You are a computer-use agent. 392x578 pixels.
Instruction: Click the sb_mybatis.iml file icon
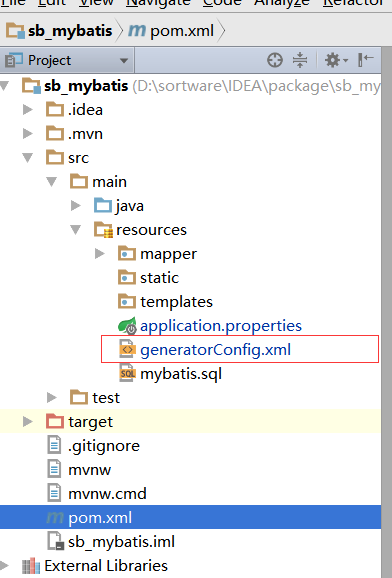pos(55,541)
